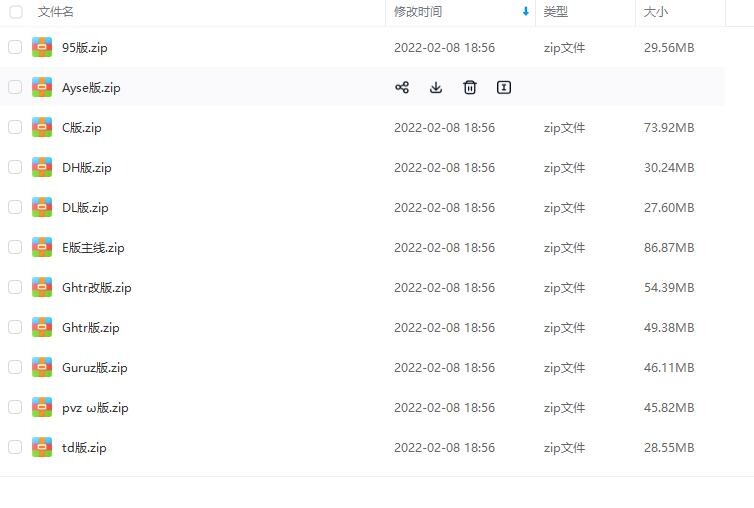
Task: Toggle the modified-time sort arrow
Action: [526, 12]
